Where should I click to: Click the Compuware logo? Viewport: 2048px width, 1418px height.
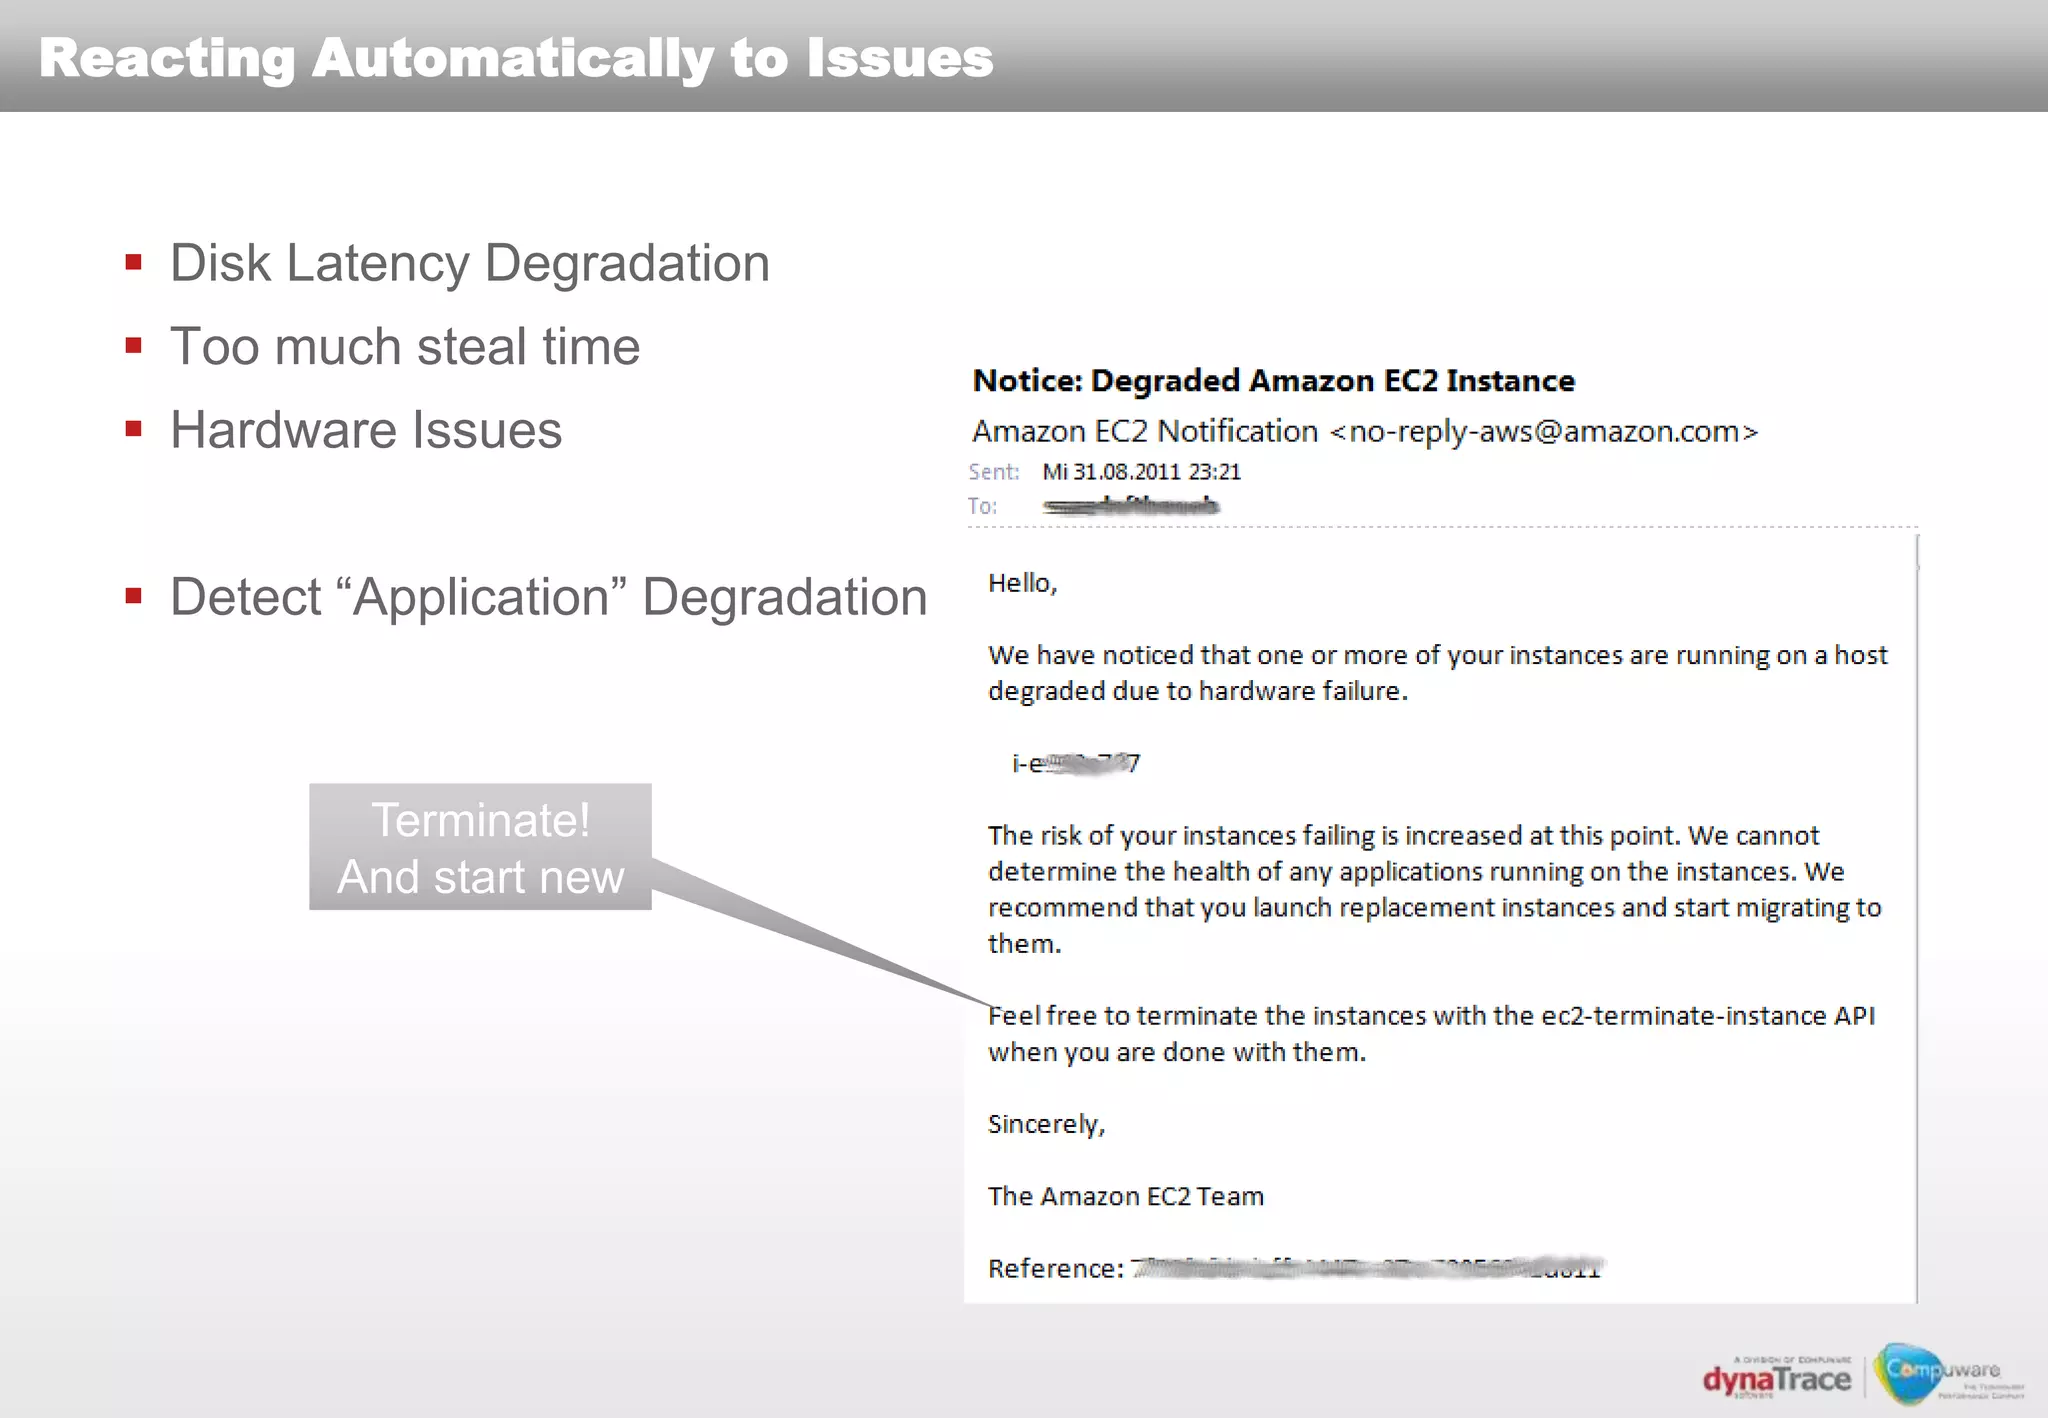1949,1374
